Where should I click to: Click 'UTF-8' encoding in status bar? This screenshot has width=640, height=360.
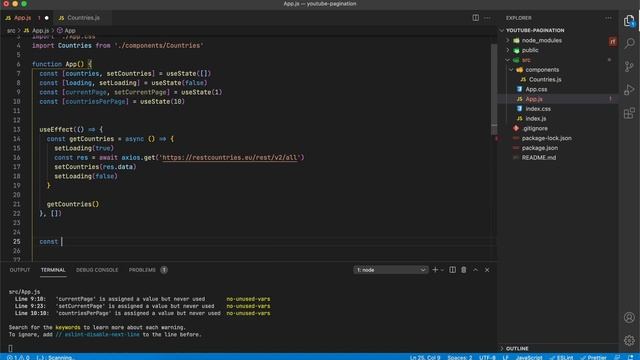click(x=487, y=357)
